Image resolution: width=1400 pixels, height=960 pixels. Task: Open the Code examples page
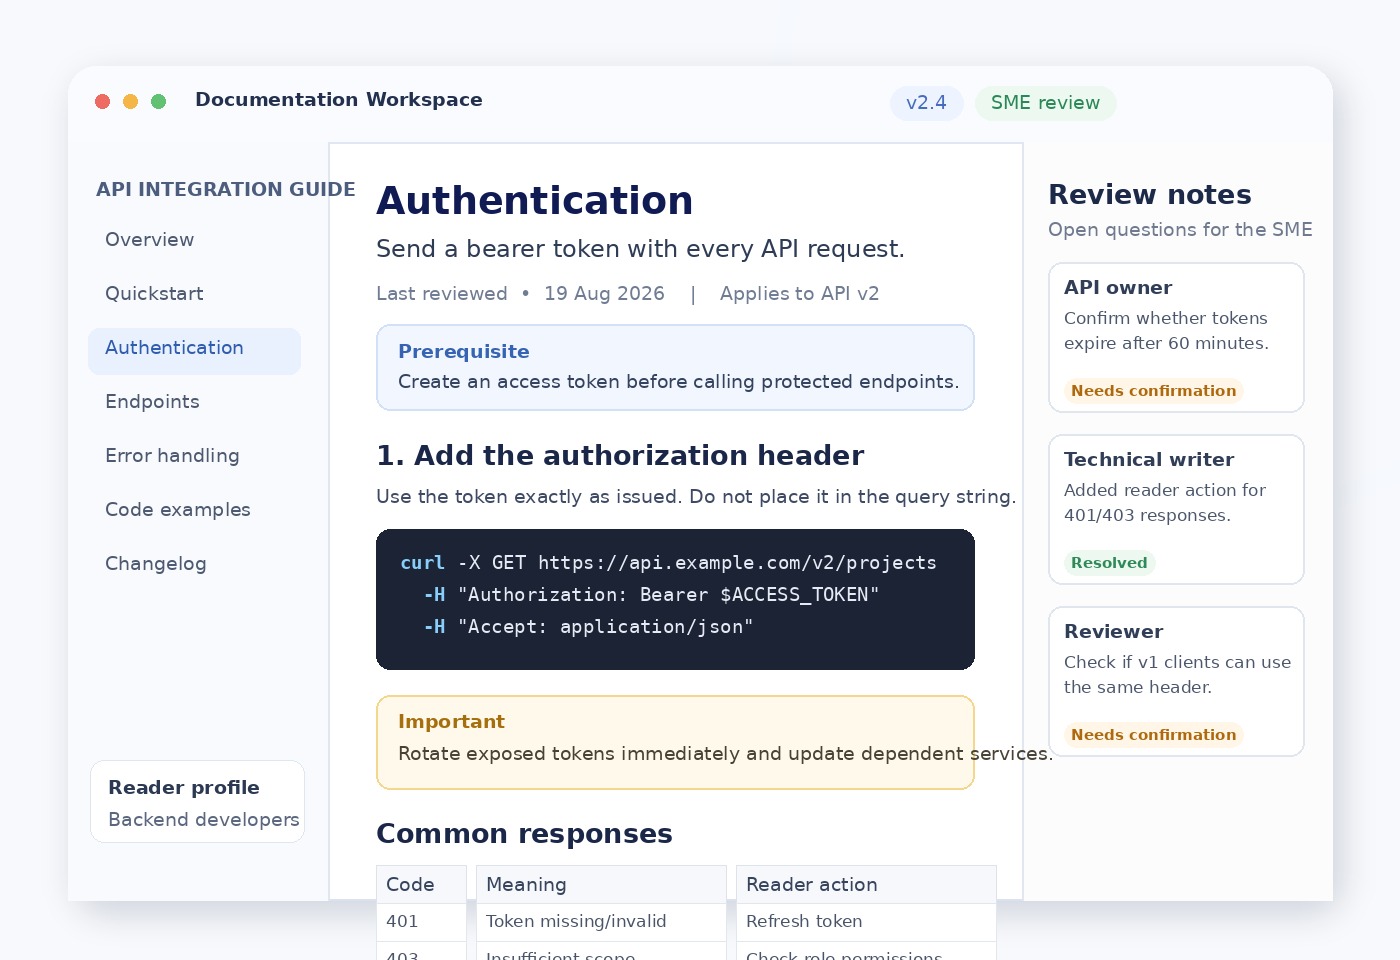178,510
